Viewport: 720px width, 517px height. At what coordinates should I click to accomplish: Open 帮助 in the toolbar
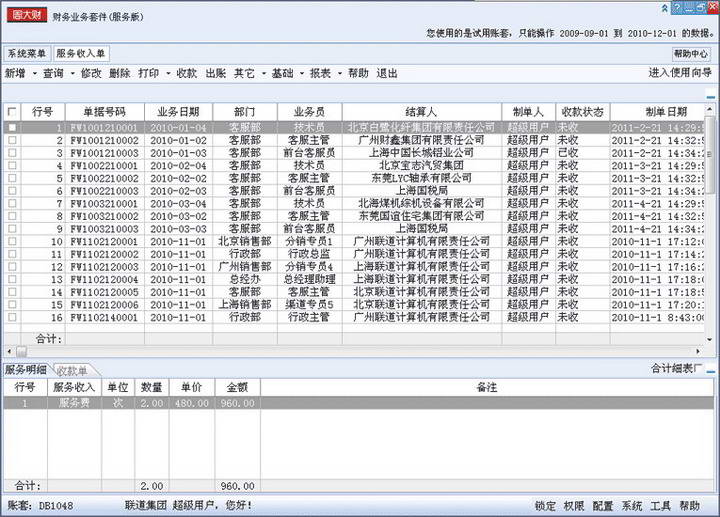coord(358,73)
